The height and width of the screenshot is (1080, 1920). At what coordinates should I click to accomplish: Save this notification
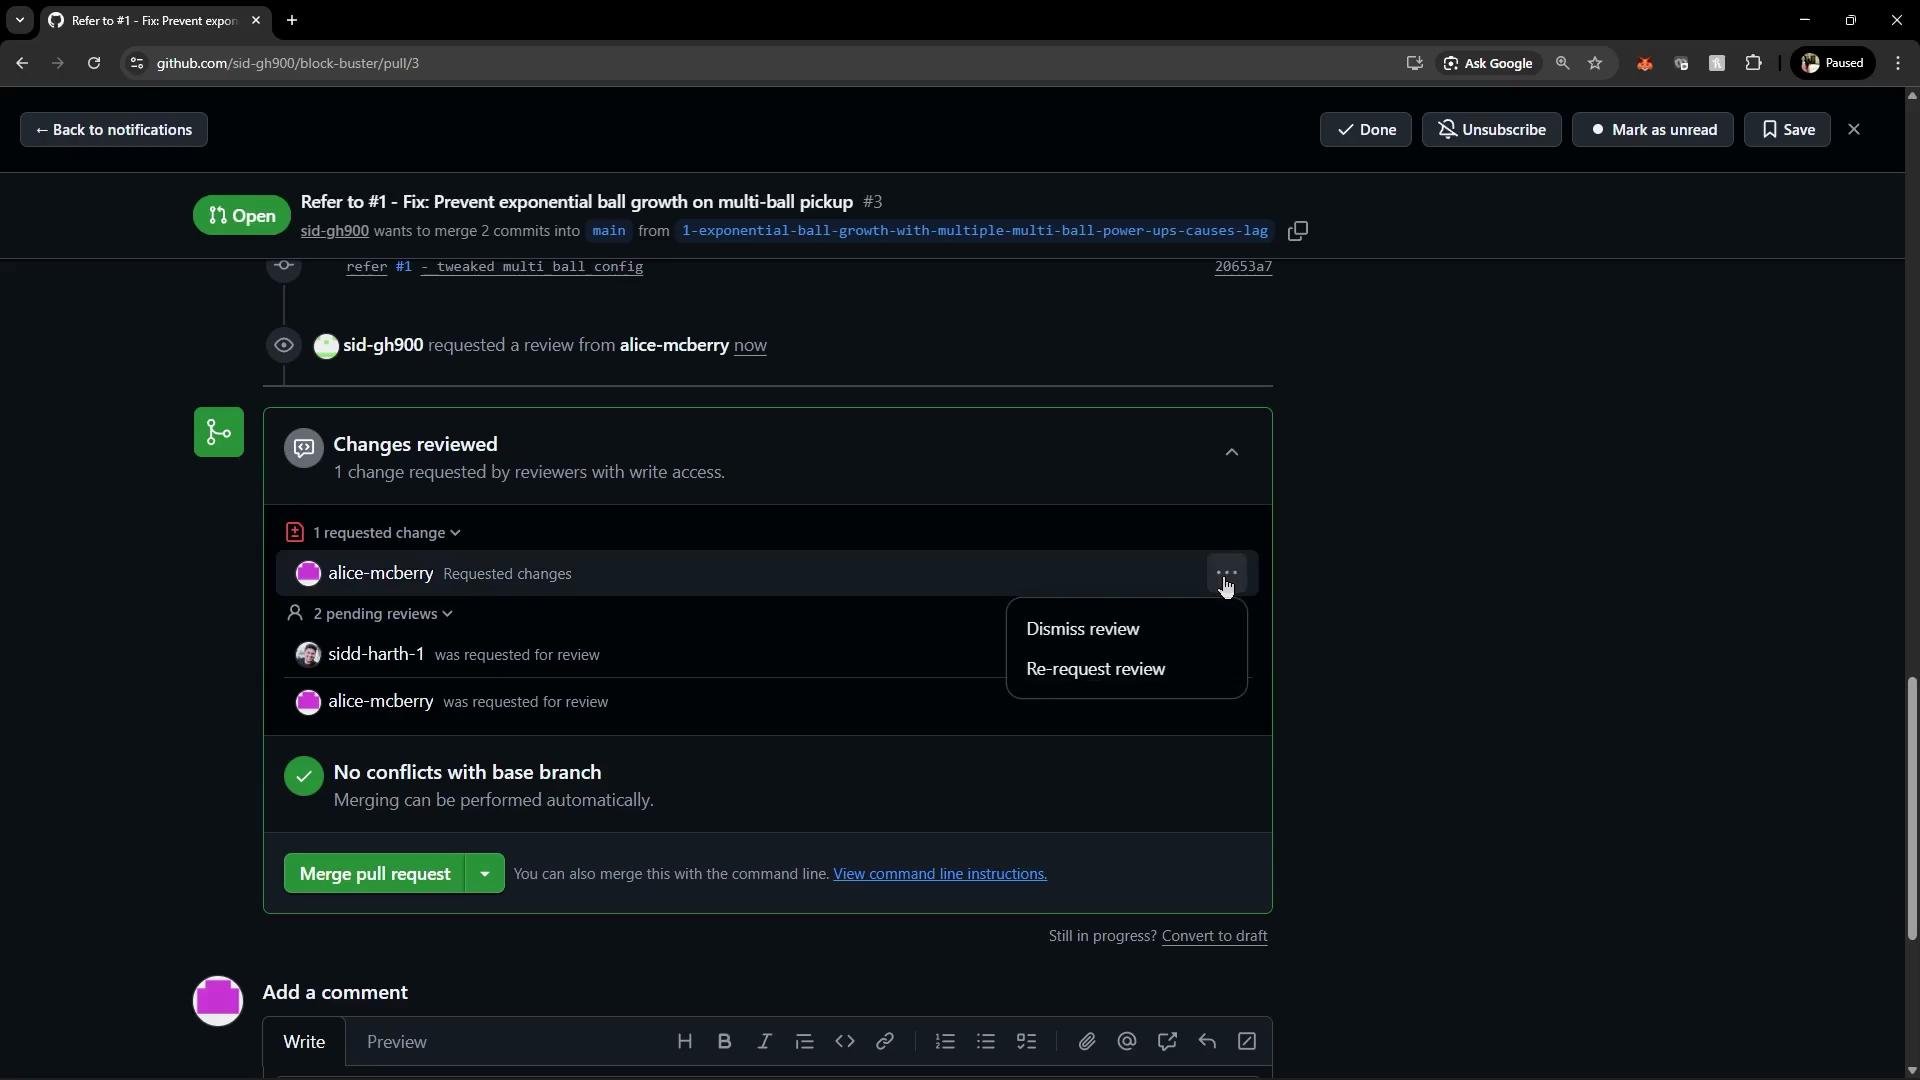point(1788,130)
